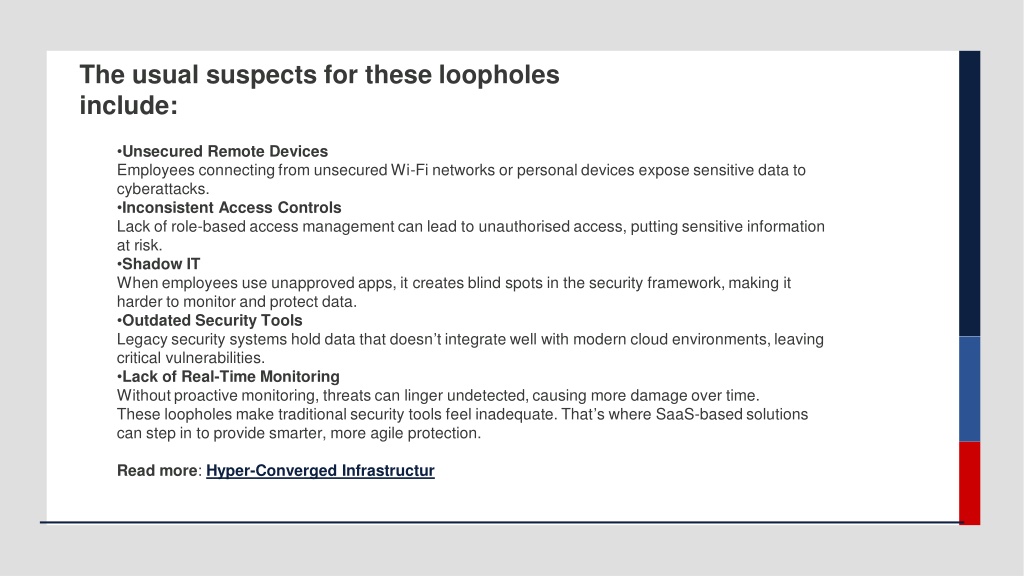The height and width of the screenshot is (576, 1024).
Task: Open the Hyper-Converged Infrastructur link
Action: [x=320, y=471]
